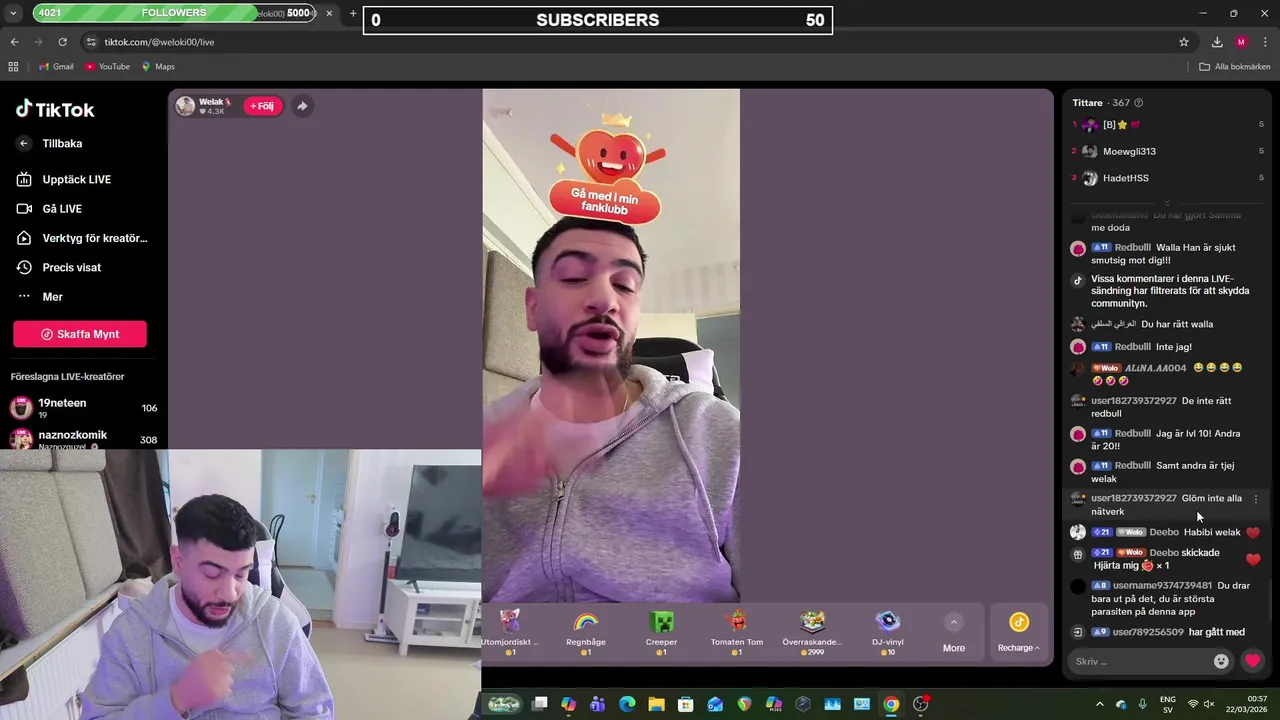Expand the top viewers list chevron
Viewport: 1280px width, 720px height.
tap(1166, 203)
